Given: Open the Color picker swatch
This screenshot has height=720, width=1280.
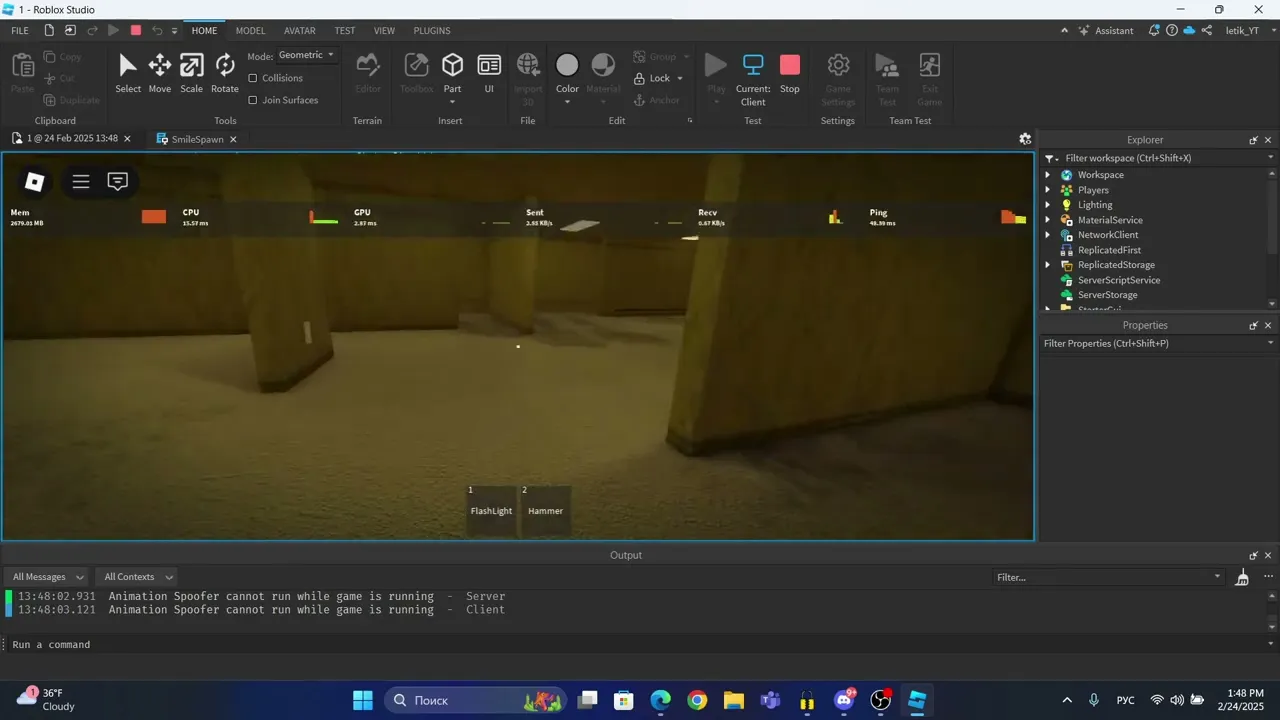Looking at the screenshot, I should [567, 72].
